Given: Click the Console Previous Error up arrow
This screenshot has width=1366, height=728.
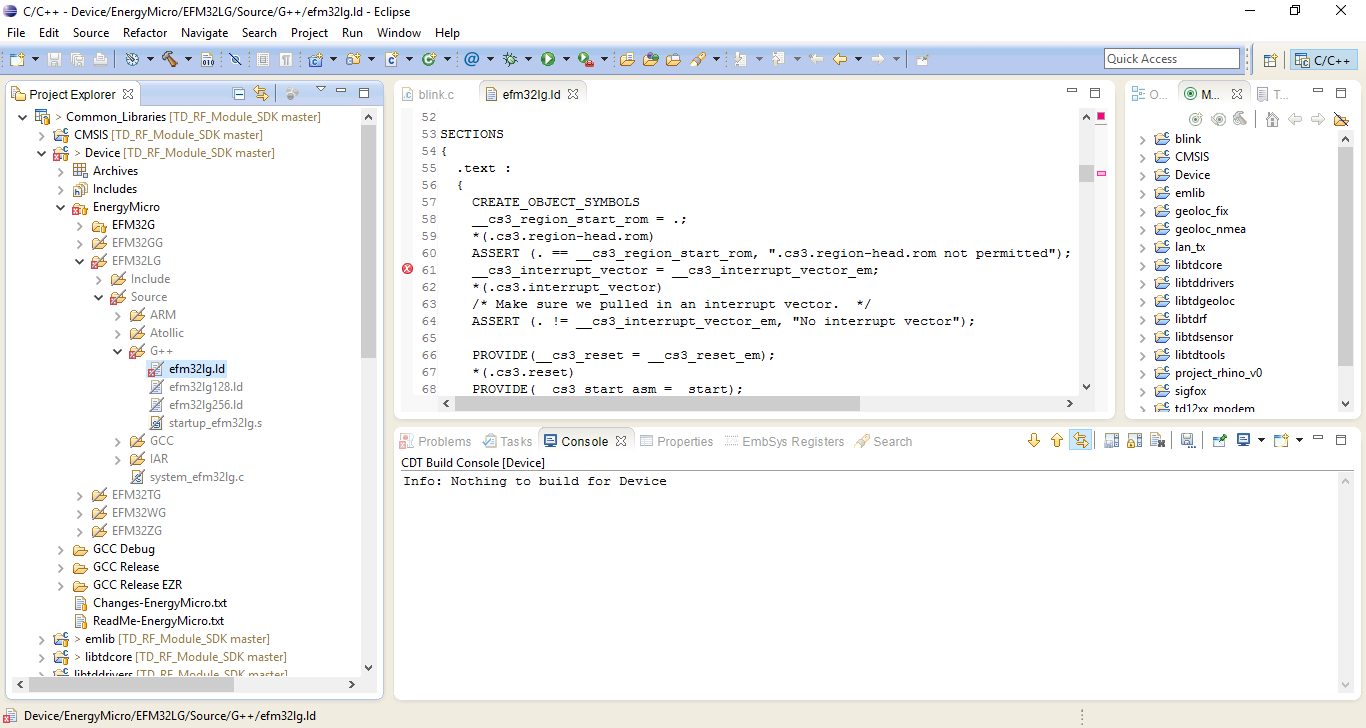Looking at the screenshot, I should [x=1057, y=440].
